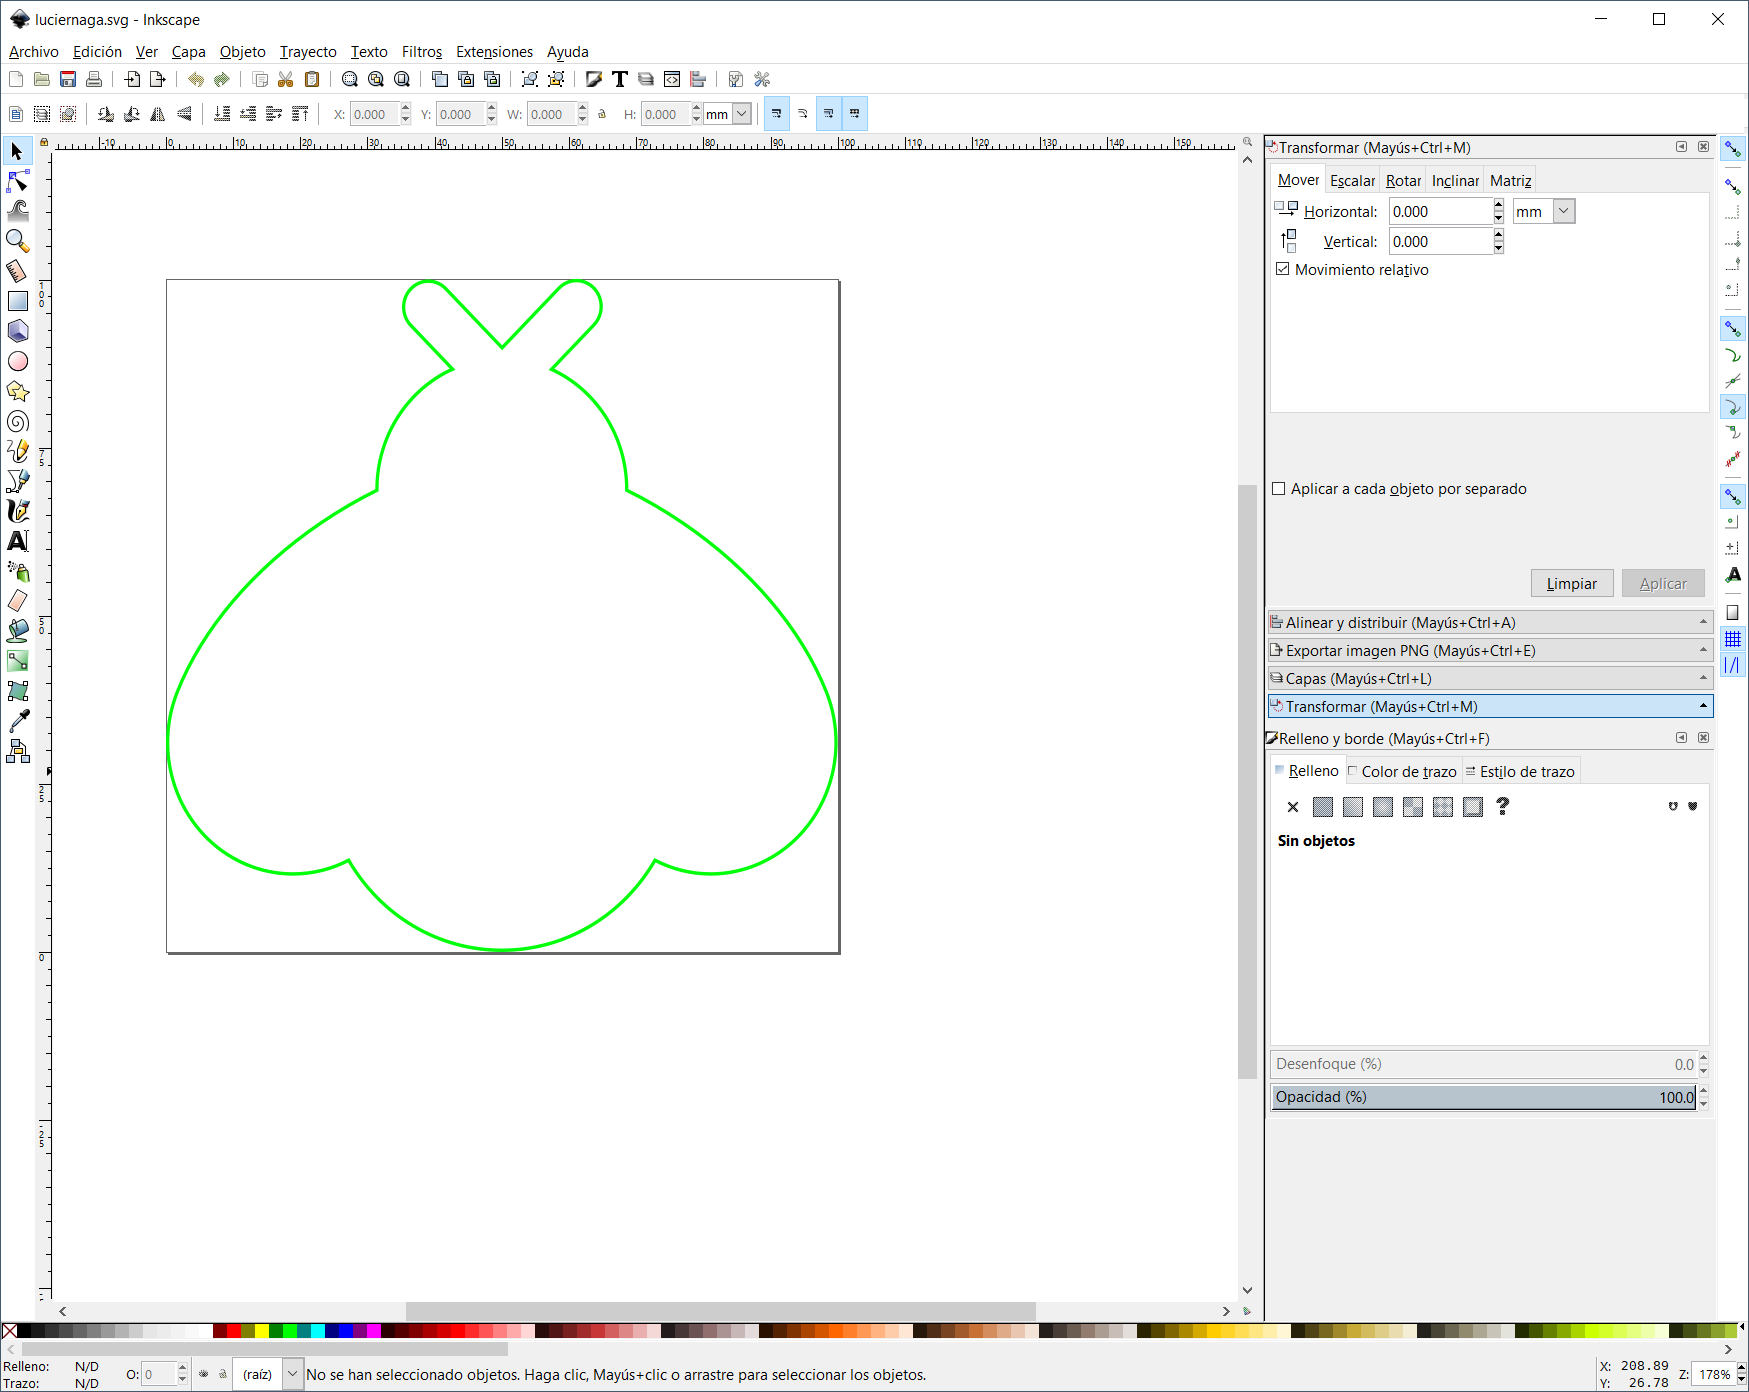Select the ellipse tool
1749x1392 pixels.
(x=17, y=361)
